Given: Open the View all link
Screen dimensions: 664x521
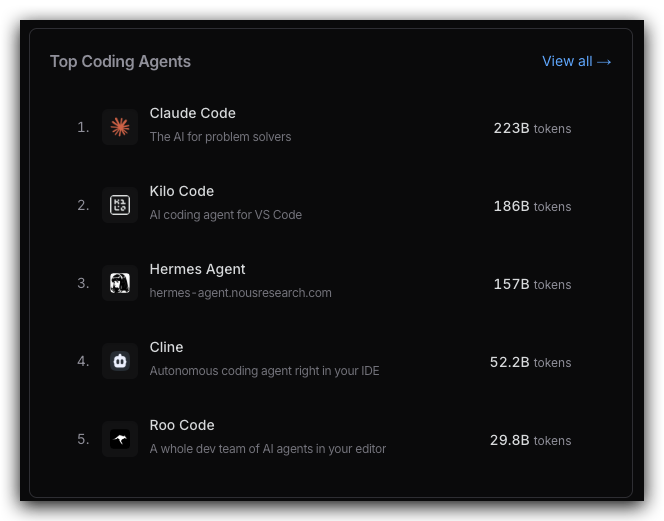Looking at the screenshot, I should 576,61.
